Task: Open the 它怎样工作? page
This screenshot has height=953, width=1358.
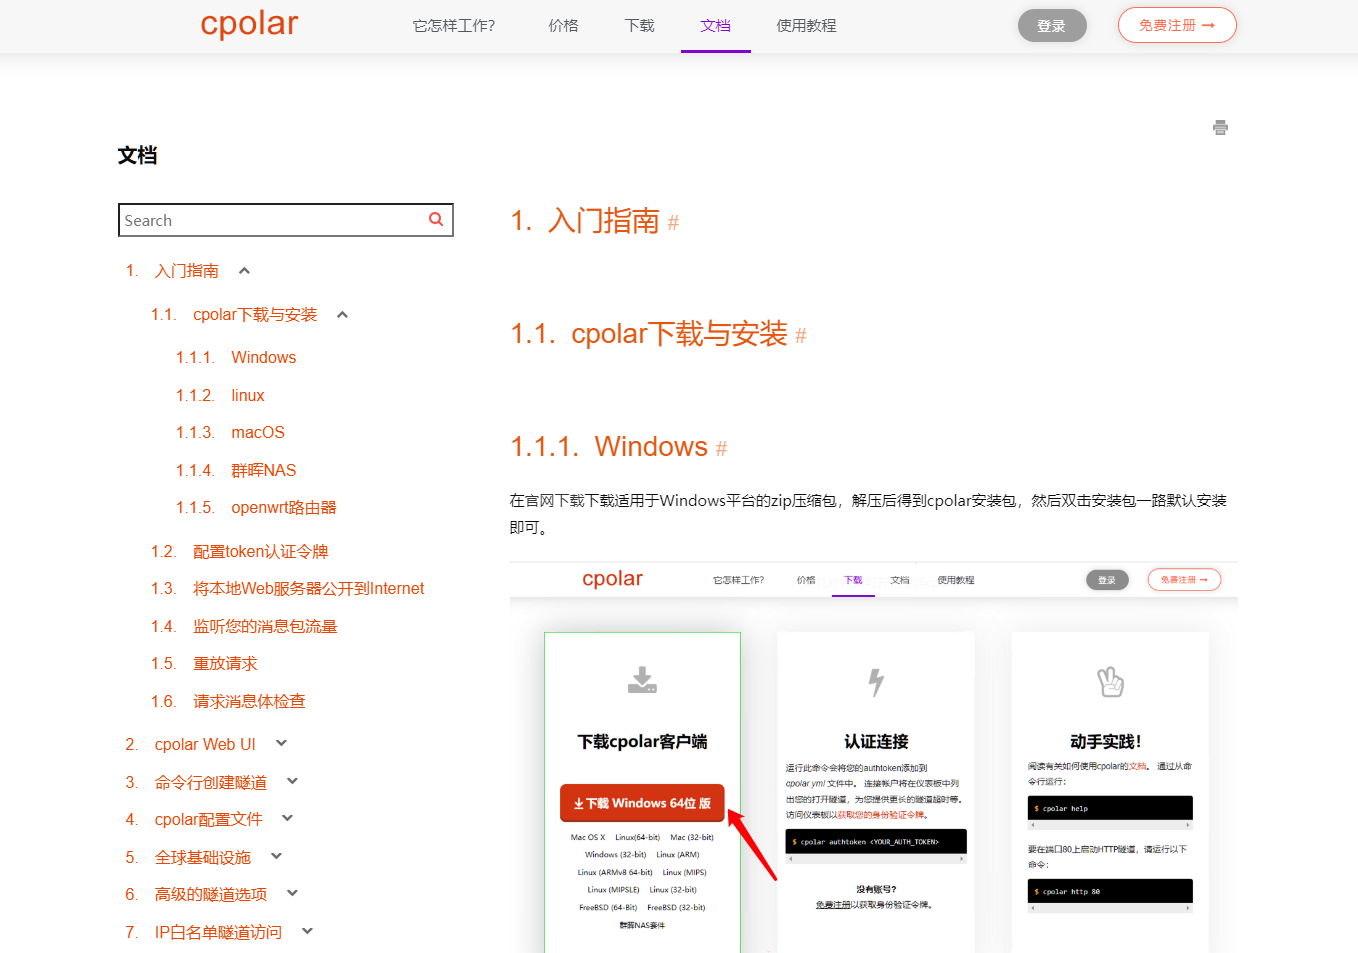Action: (x=454, y=25)
